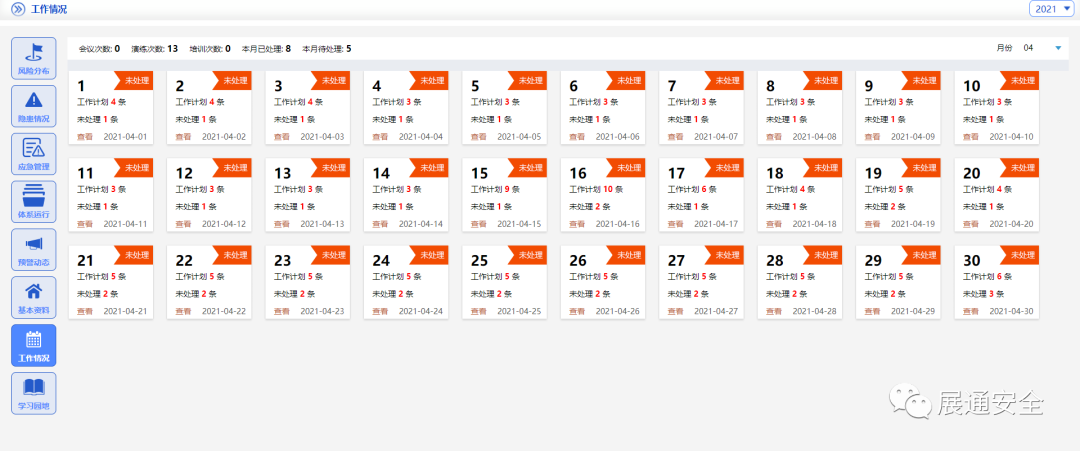Open the 体系运行 archive box icon
The width and height of the screenshot is (1080, 451).
pos(34,201)
